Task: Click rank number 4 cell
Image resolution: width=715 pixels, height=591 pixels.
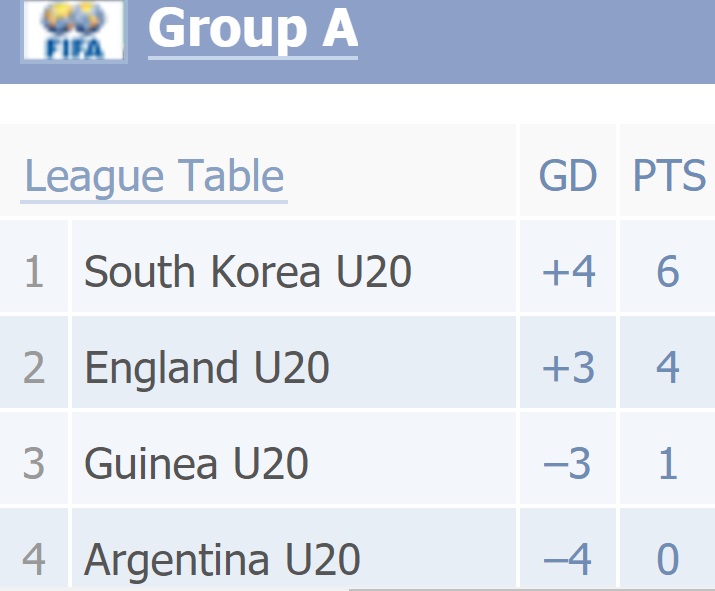Action: click(34, 559)
